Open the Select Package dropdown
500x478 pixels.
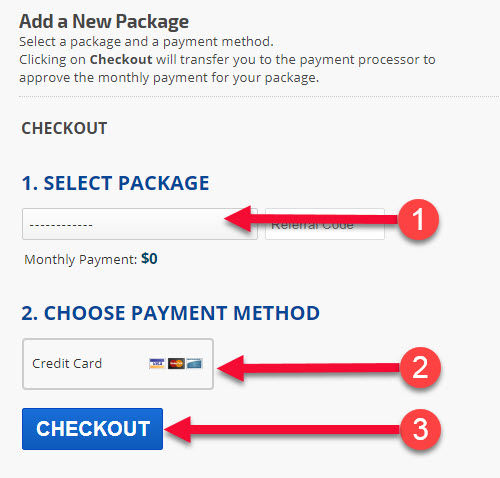pos(140,224)
